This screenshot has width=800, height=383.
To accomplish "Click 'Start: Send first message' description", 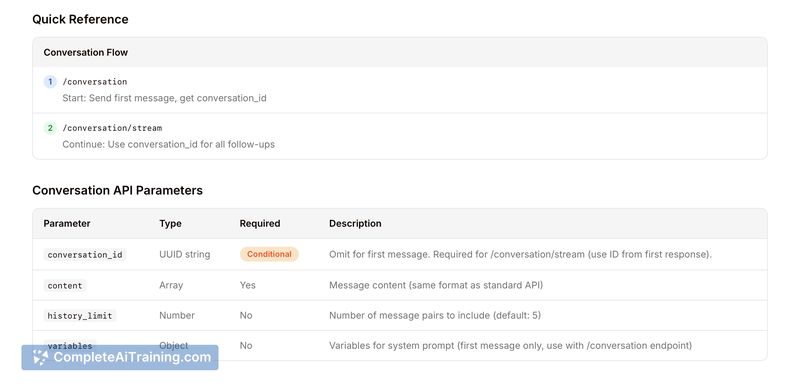I will click(164, 98).
